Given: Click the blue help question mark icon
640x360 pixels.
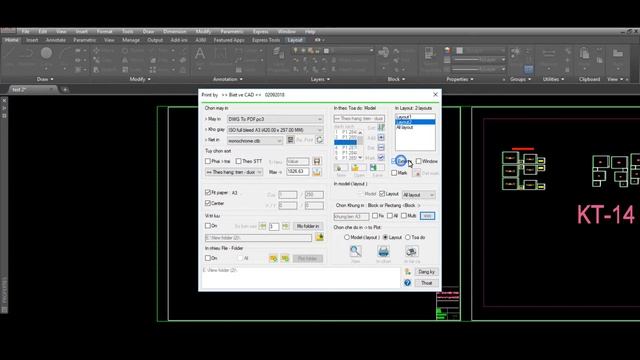Looking at the screenshot, I should pos(407,283).
